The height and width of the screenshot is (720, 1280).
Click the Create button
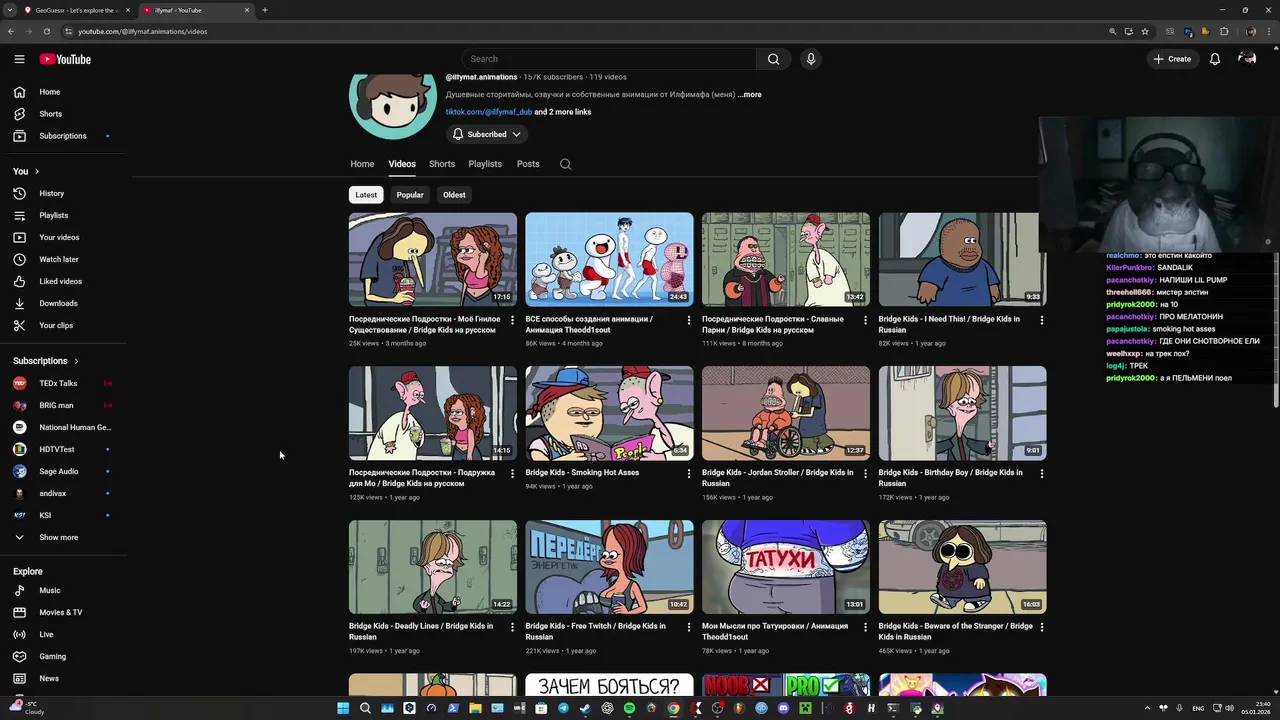point(1172,59)
